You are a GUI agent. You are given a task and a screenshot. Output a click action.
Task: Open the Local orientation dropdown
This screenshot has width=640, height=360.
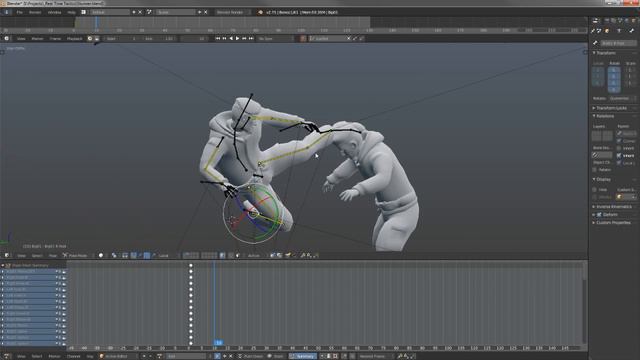coord(167,256)
